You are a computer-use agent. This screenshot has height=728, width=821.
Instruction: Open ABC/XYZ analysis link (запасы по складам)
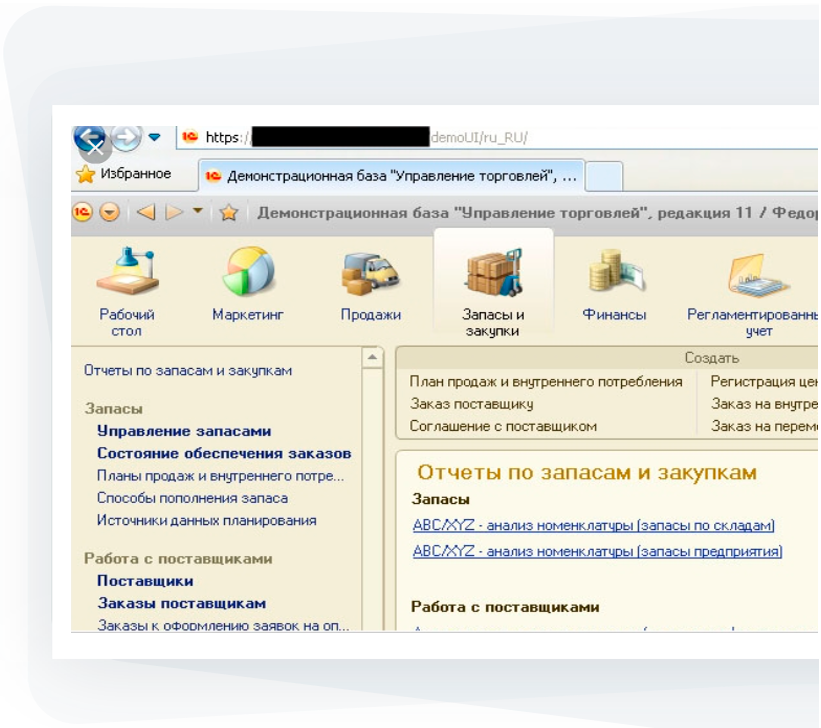[593, 526]
